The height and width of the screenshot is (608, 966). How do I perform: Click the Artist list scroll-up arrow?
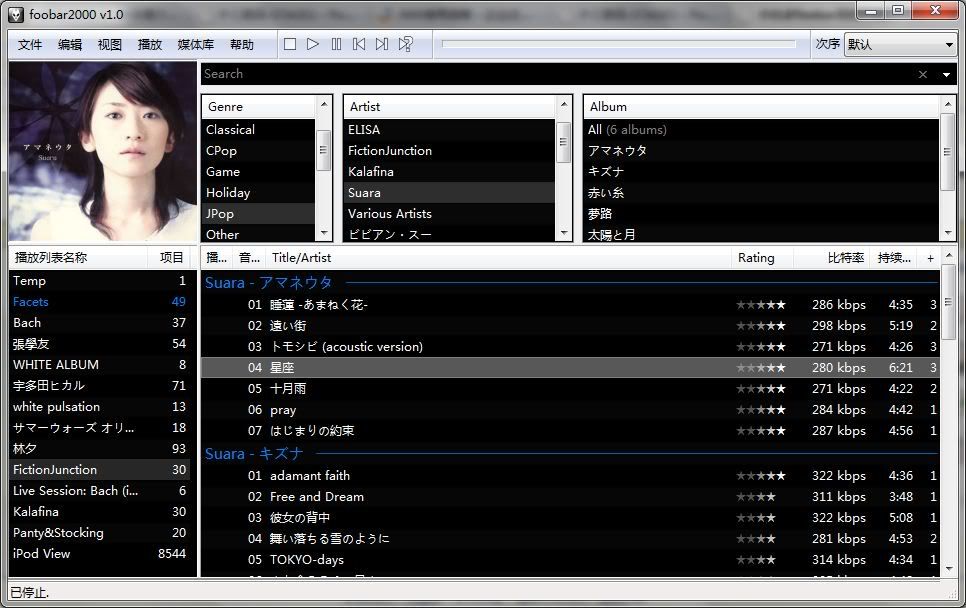click(x=564, y=104)
